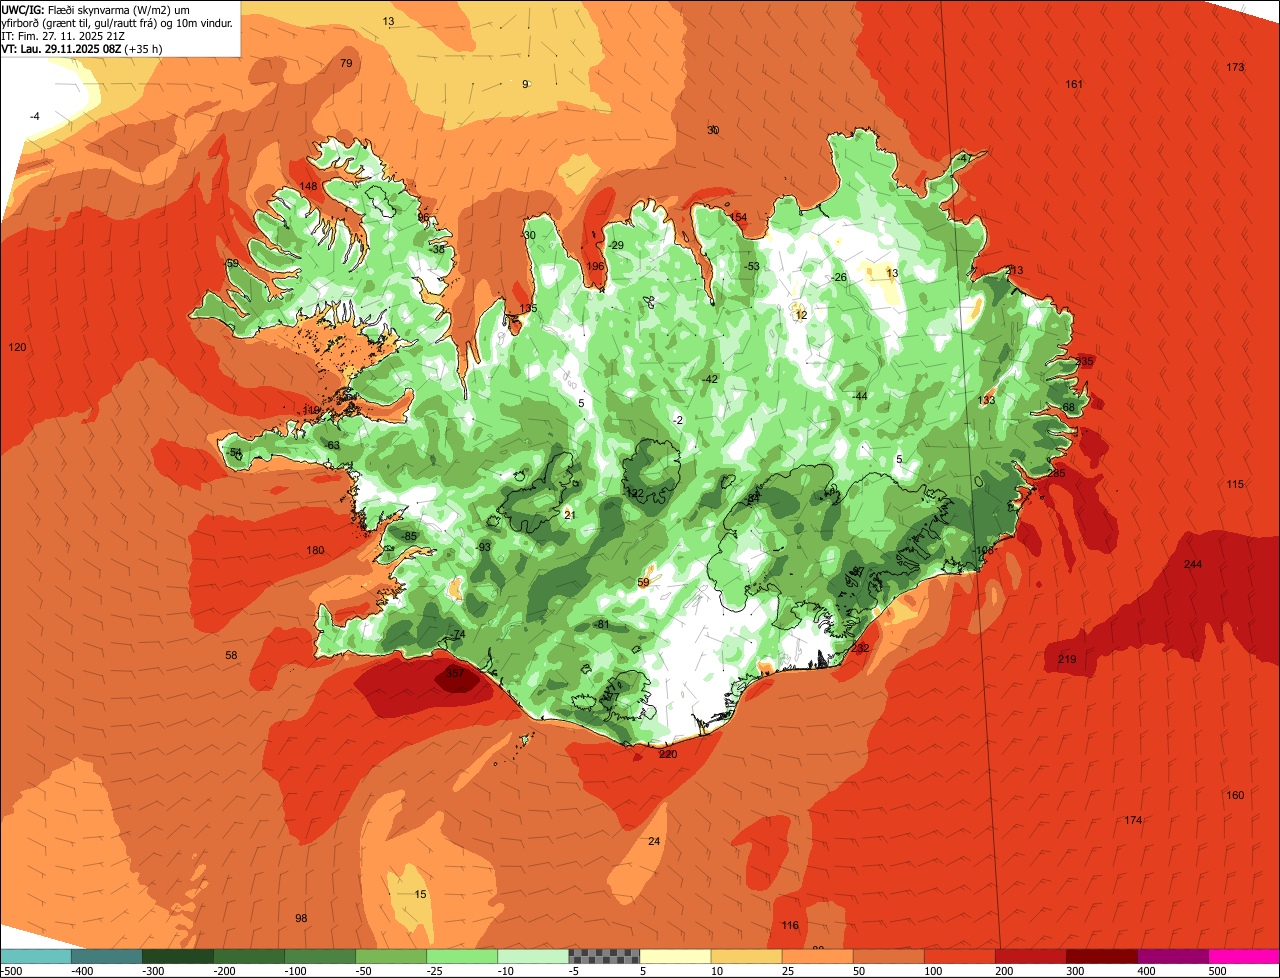
Task: Click the map value '79'
Action: (x=346, y=63)
